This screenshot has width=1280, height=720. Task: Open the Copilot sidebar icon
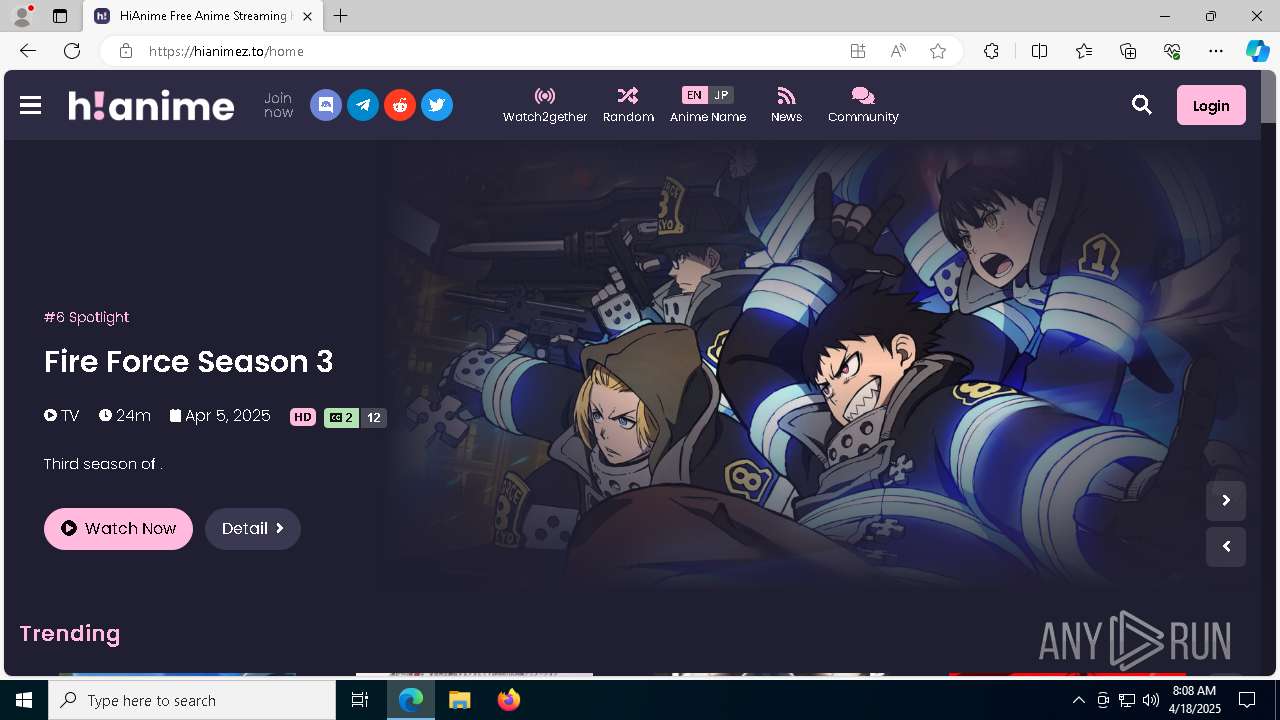pos(1258,51)
